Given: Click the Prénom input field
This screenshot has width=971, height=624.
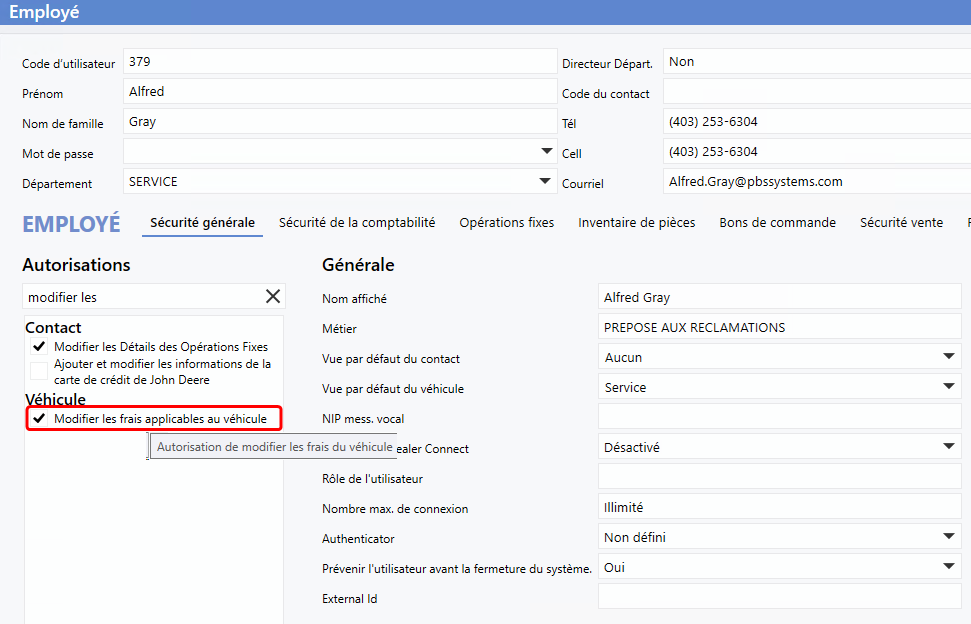Looking at the screenshot, I should [x=338, y=92].
